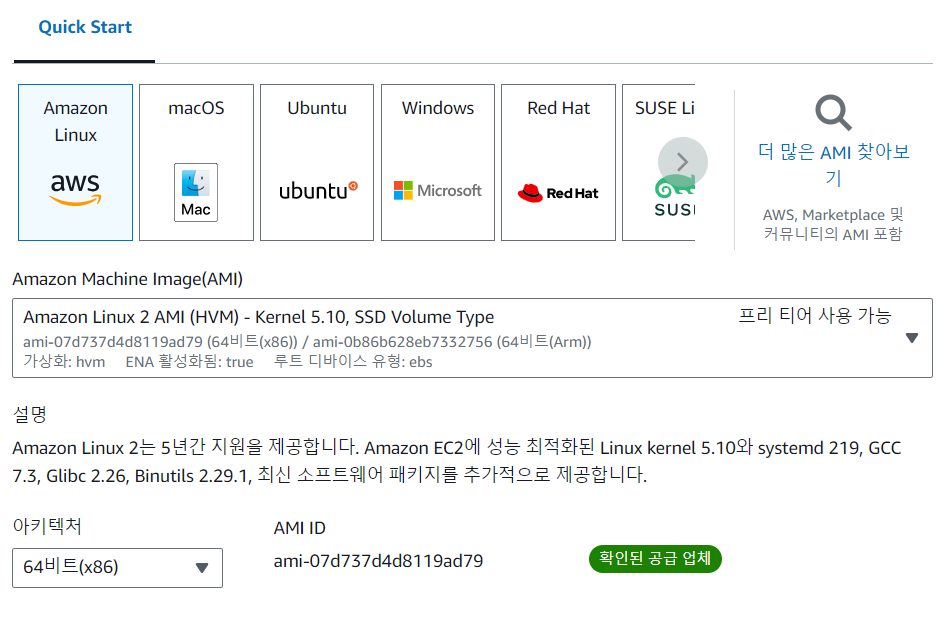945x625 pixels.
Task: Click the 'ENA 활성화됨: true' text
Action: [189, 362]
